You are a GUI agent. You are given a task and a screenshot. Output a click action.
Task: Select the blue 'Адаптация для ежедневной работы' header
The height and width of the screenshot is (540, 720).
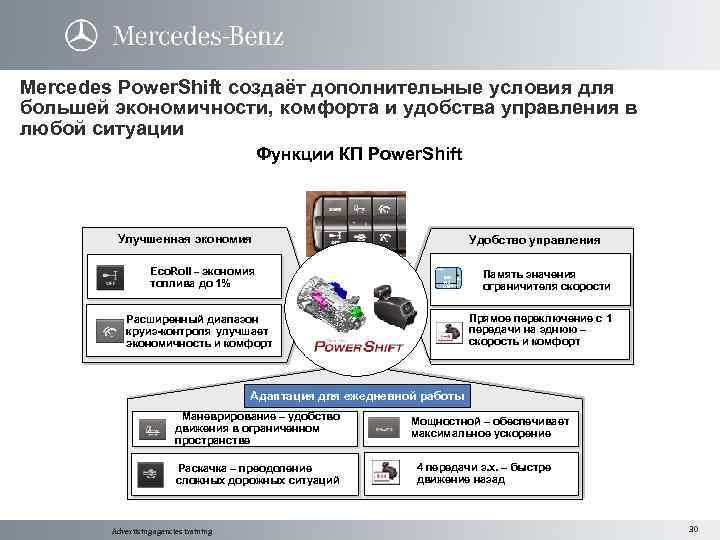(357, 396)
